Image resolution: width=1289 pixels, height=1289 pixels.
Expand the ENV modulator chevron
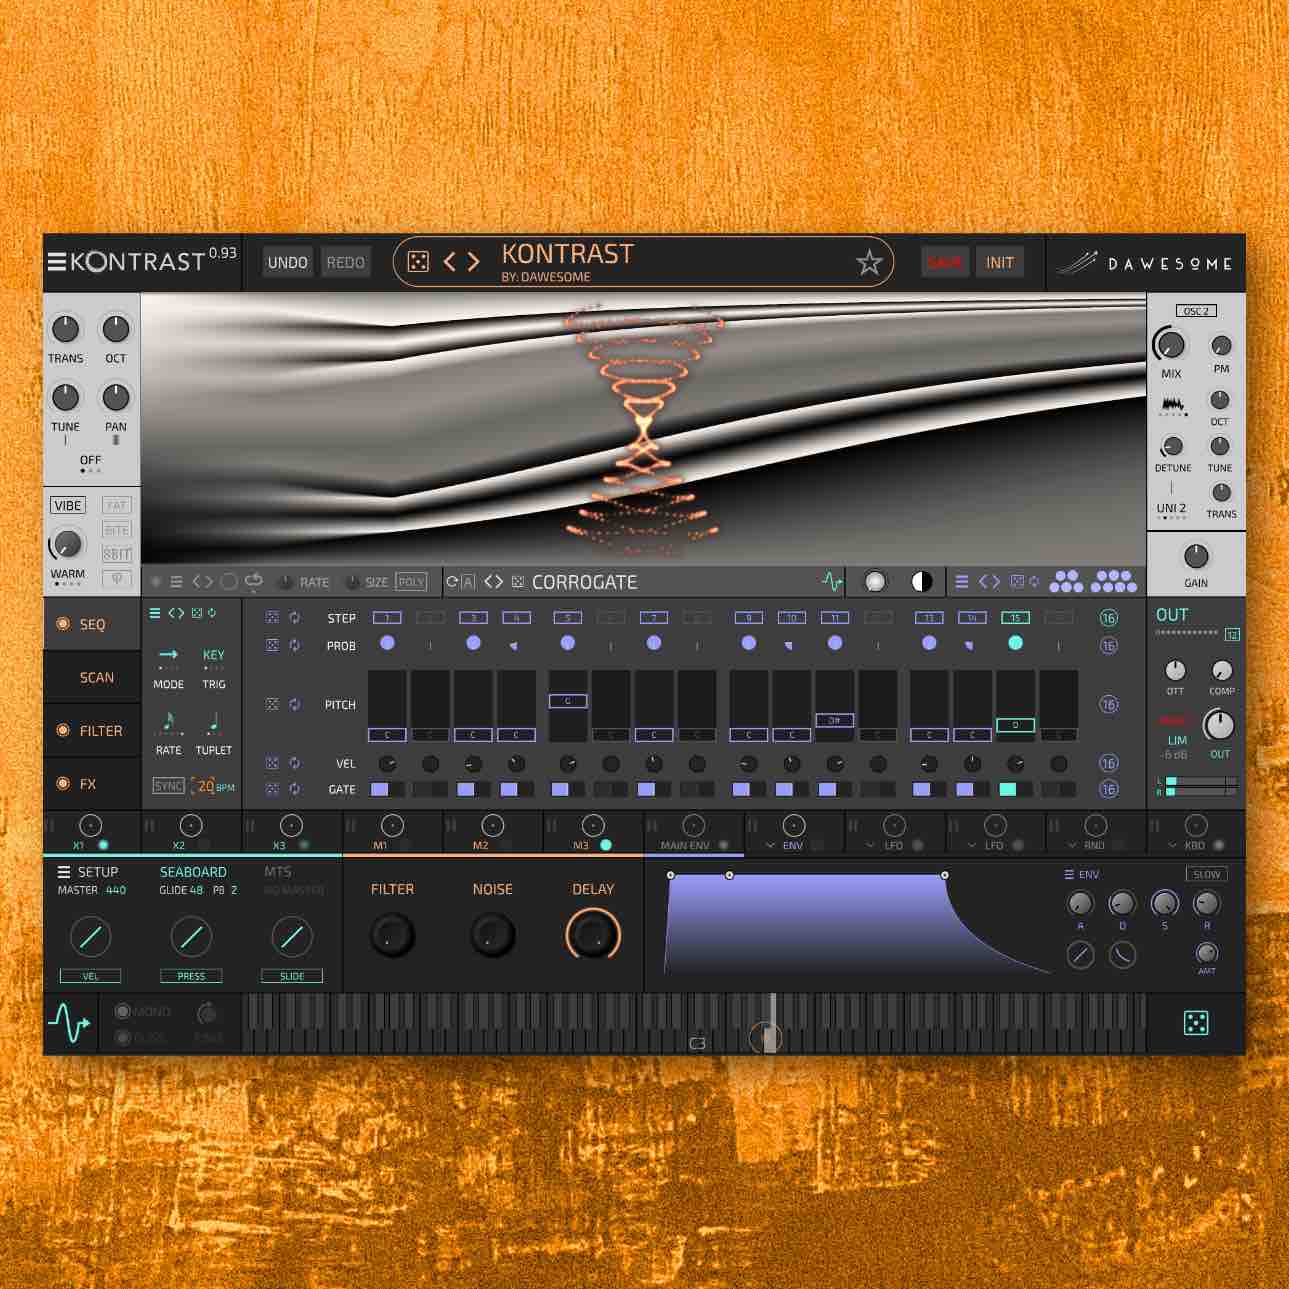770,846
